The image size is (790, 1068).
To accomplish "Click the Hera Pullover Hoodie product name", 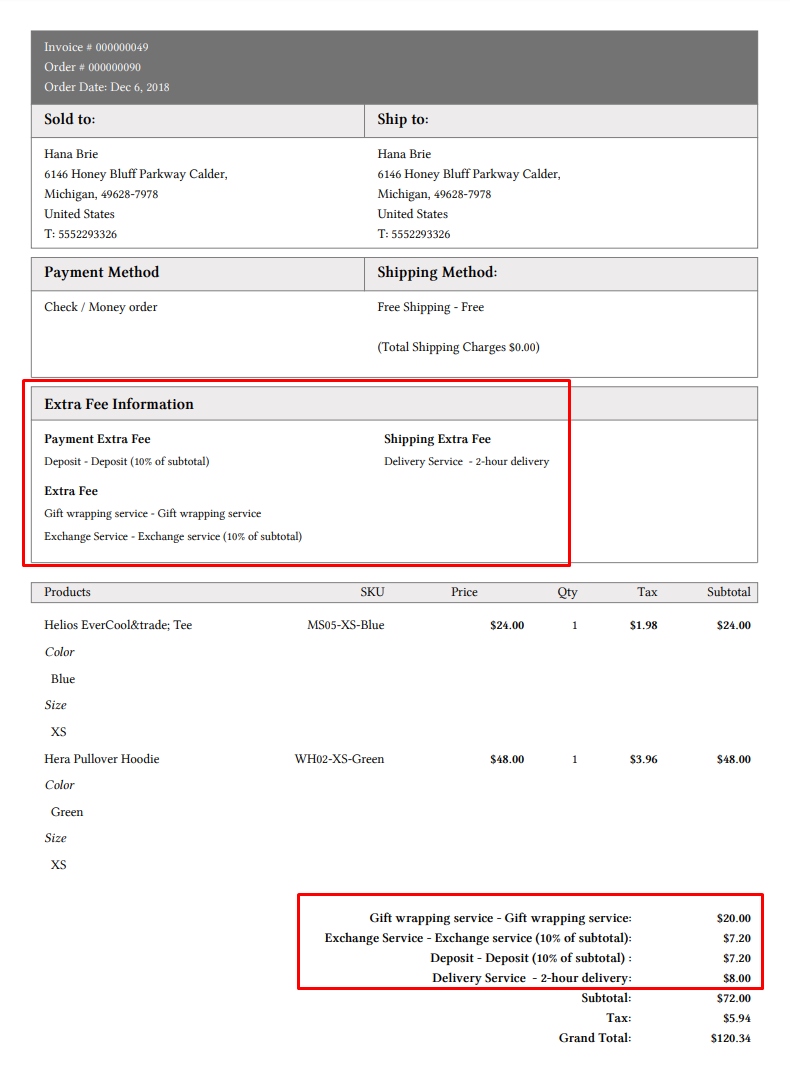I will (101, 759).
